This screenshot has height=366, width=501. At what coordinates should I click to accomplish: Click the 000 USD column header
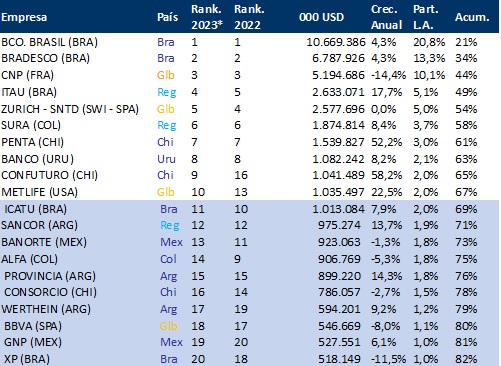point(321,17)
